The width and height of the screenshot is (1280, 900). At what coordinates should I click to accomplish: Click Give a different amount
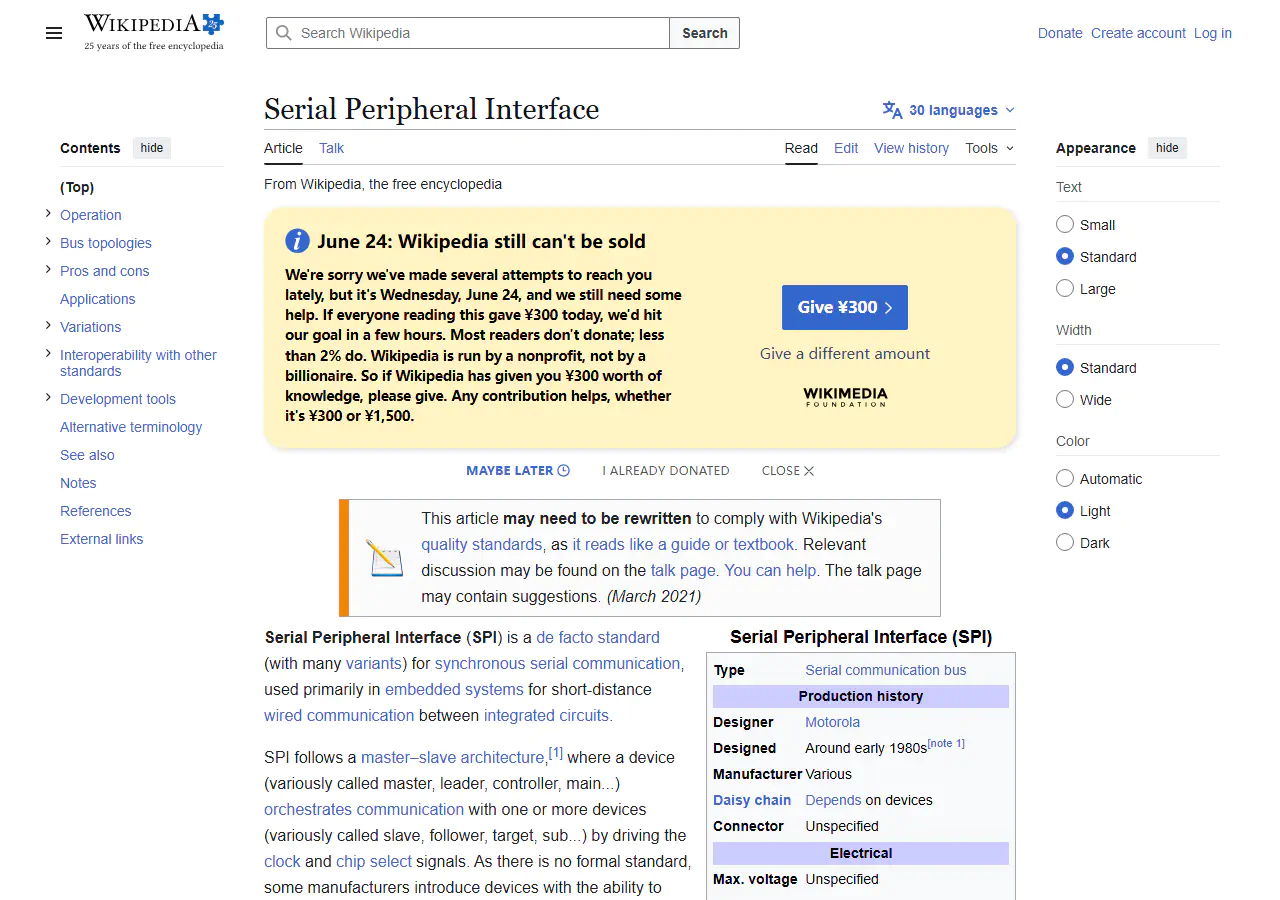(845, 354)
